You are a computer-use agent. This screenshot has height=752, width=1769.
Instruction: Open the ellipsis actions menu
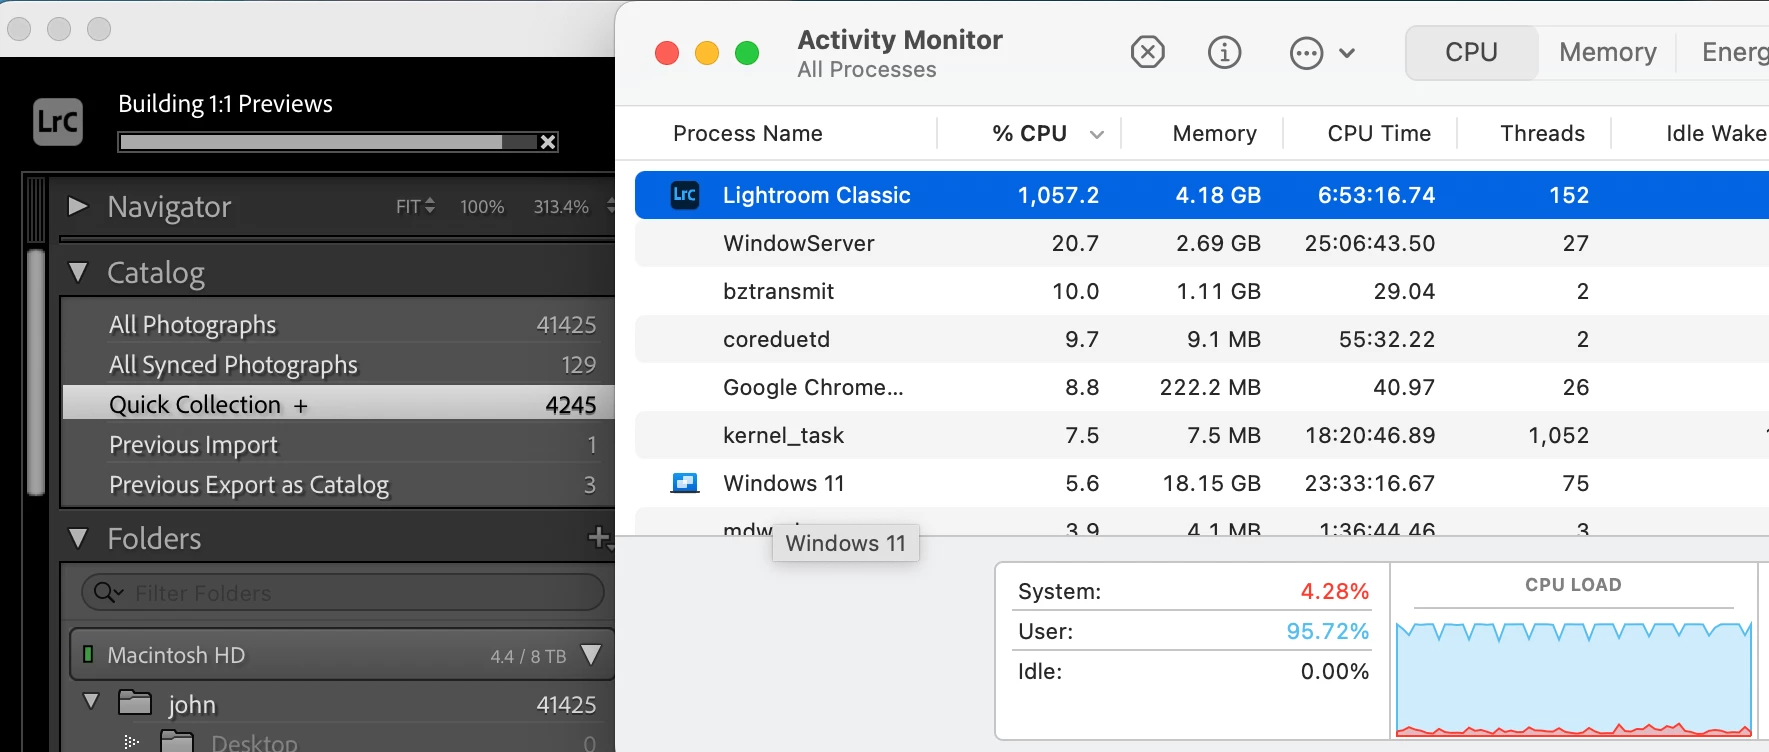coord(1306,52)
